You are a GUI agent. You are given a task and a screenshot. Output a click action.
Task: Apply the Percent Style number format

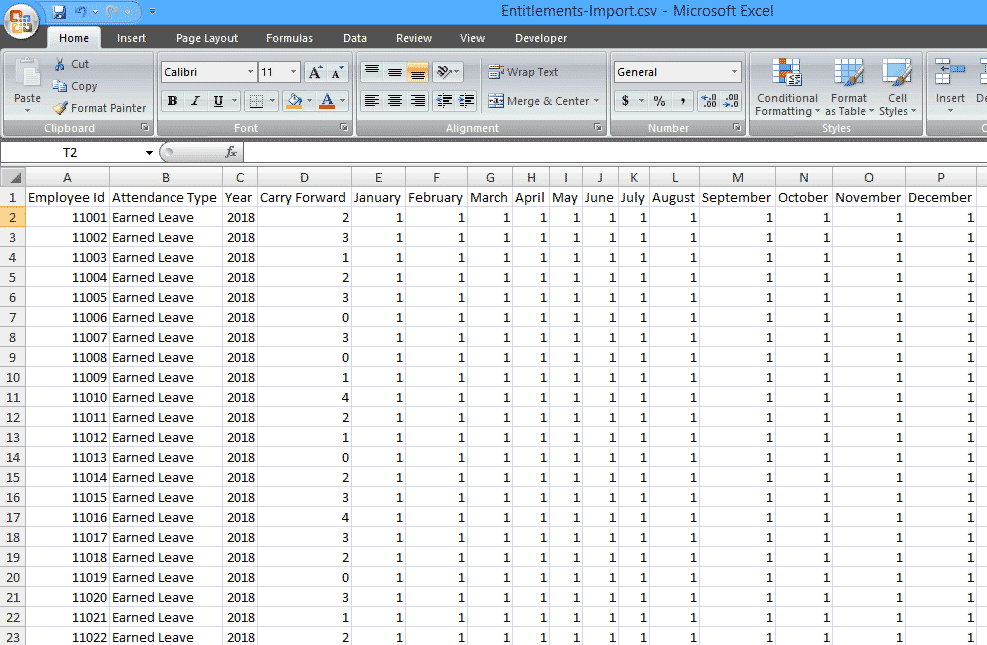[x=658, y=101]
